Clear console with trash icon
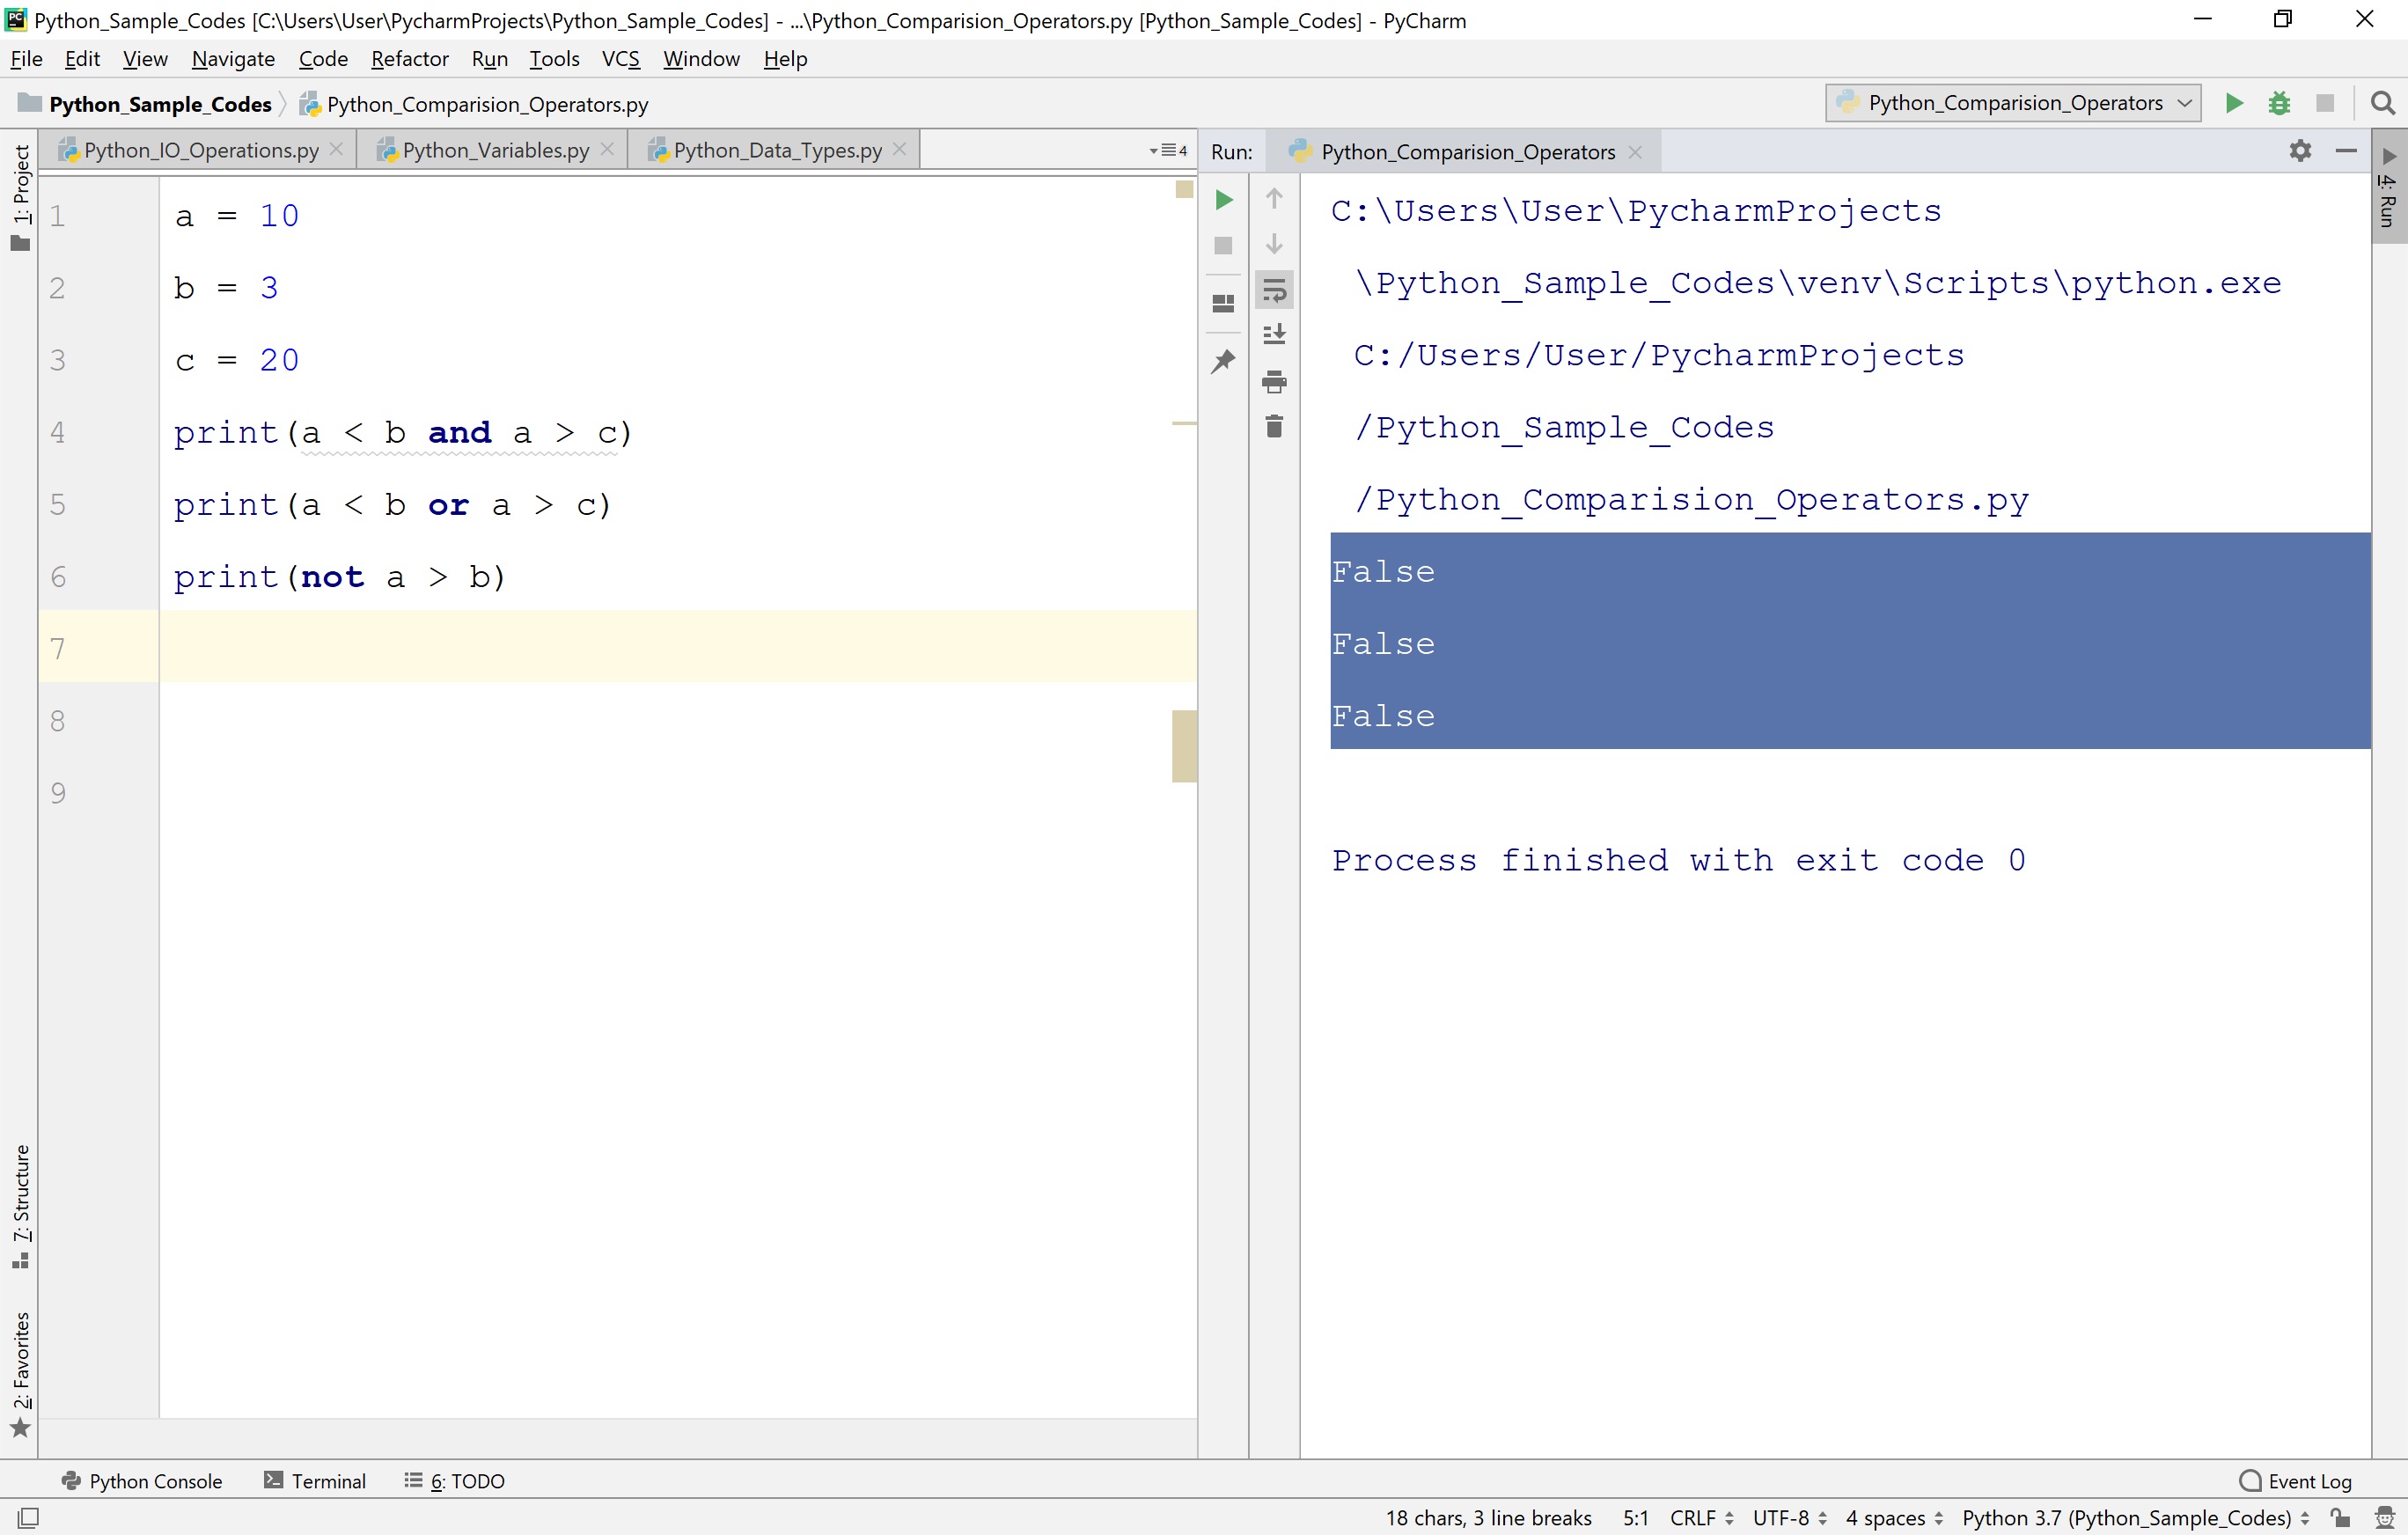 1274,427
